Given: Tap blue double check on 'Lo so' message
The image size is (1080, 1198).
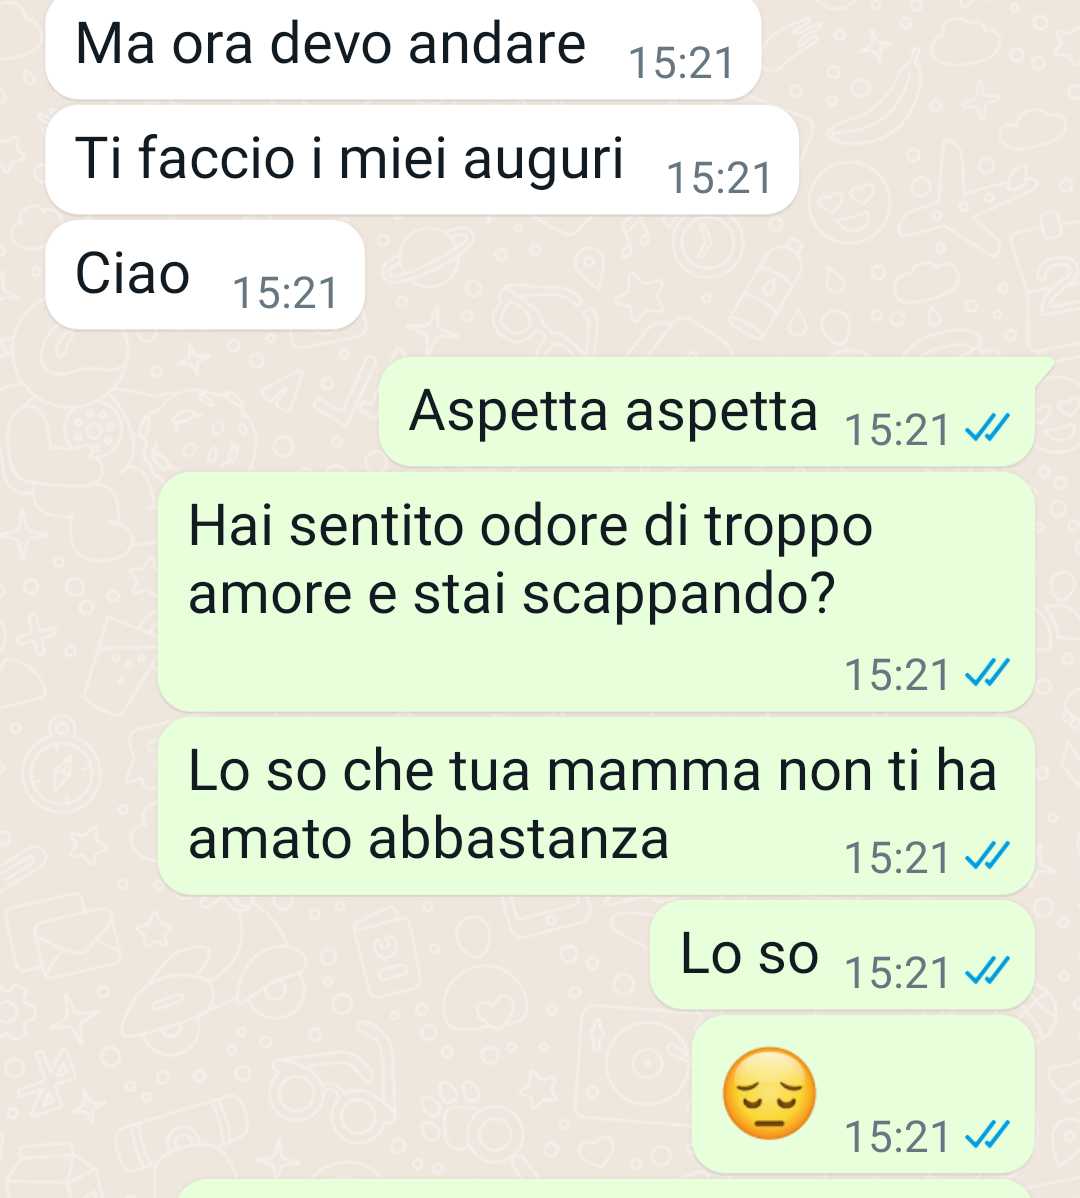Looking at the screenshot, I should click(988, 971).
